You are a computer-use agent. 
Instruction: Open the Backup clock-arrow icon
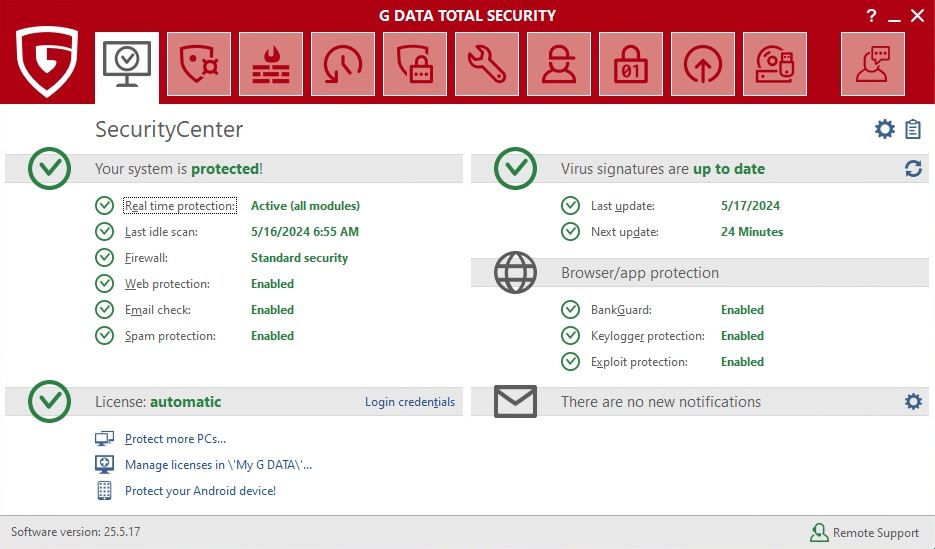343,64
